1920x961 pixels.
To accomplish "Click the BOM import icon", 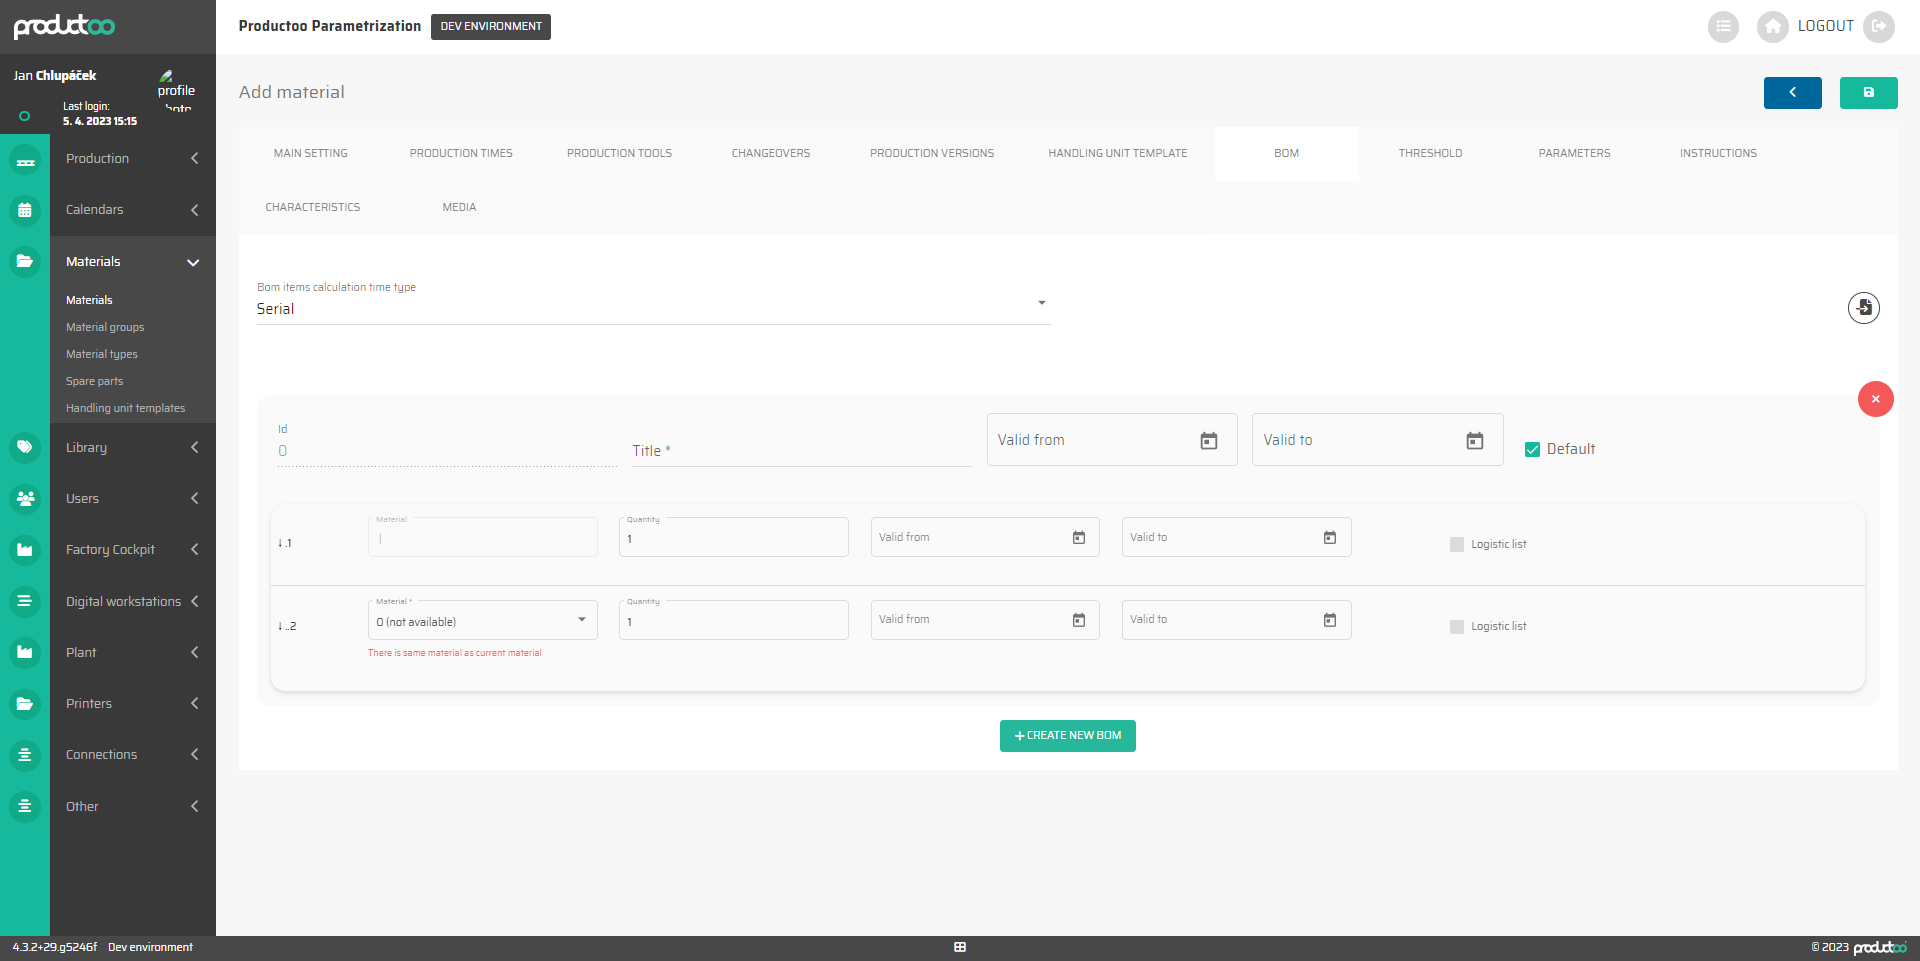I will (x=1863, y=308).
